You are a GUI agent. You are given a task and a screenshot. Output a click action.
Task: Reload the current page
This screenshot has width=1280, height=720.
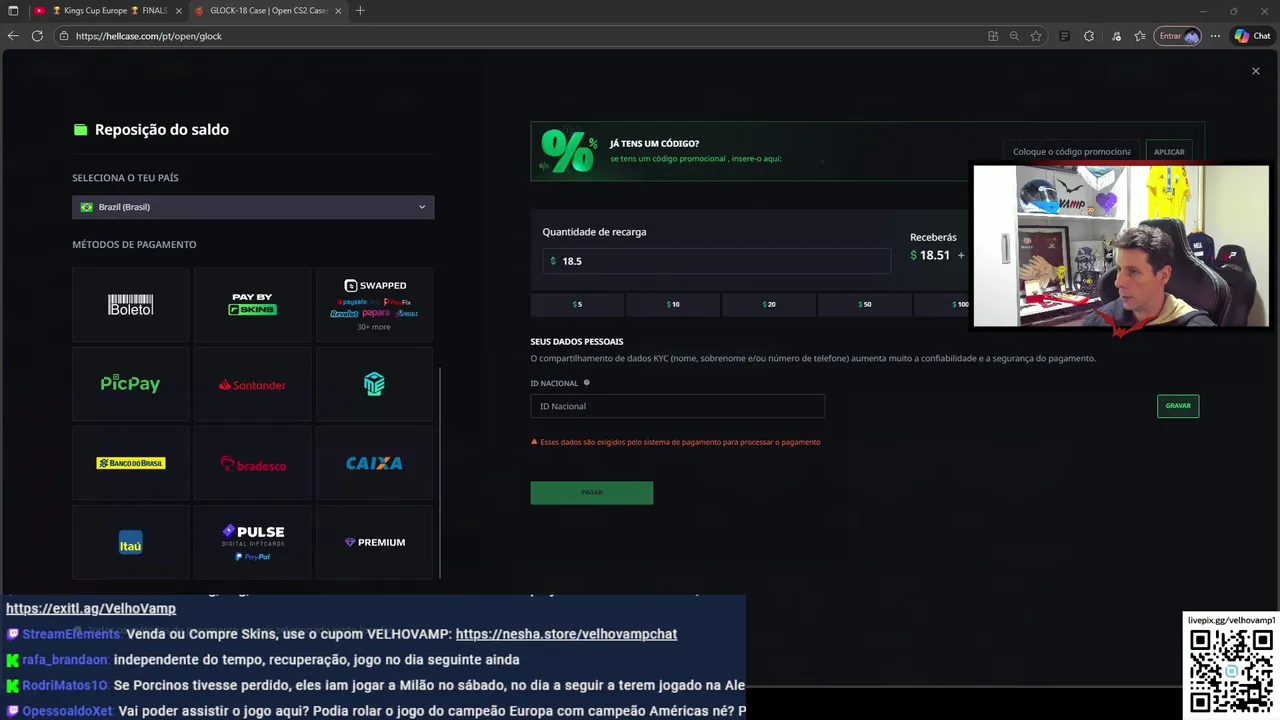(x=37, y=36)
